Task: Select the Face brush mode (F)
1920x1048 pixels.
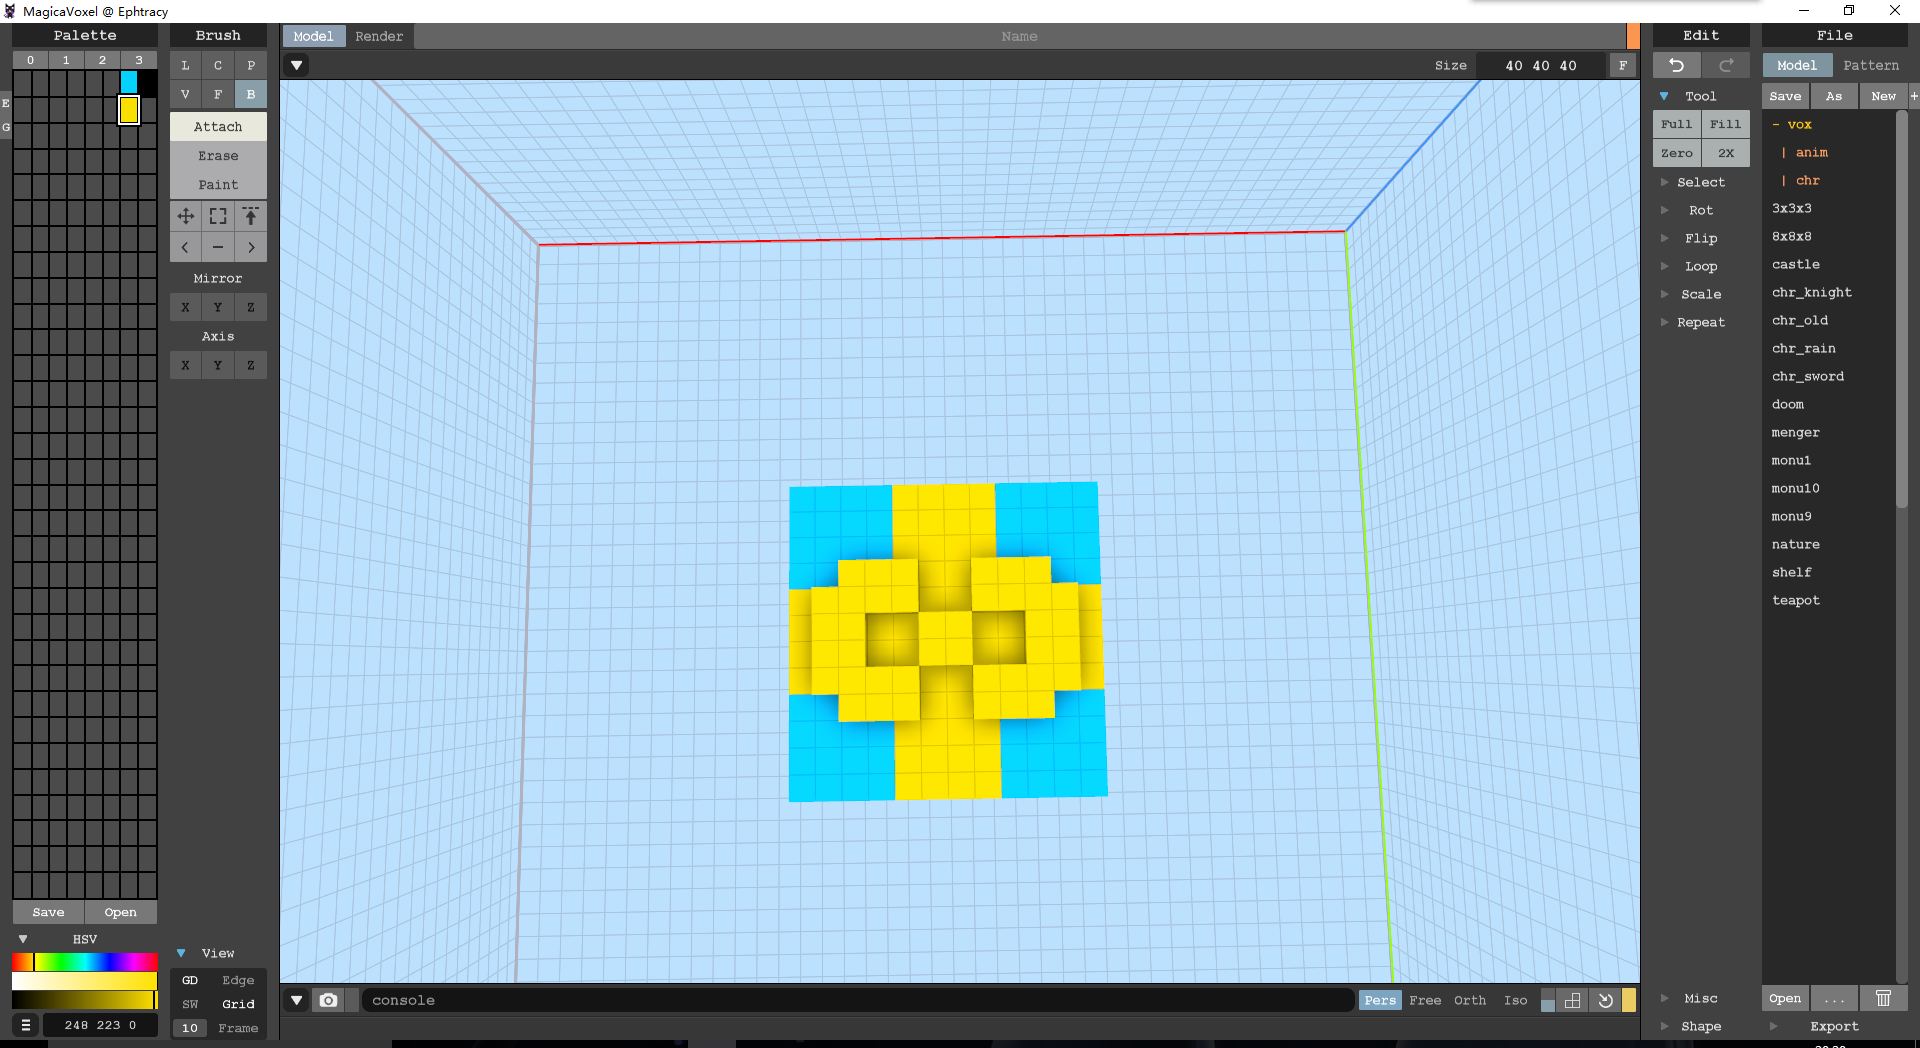Action: point(218,94)
